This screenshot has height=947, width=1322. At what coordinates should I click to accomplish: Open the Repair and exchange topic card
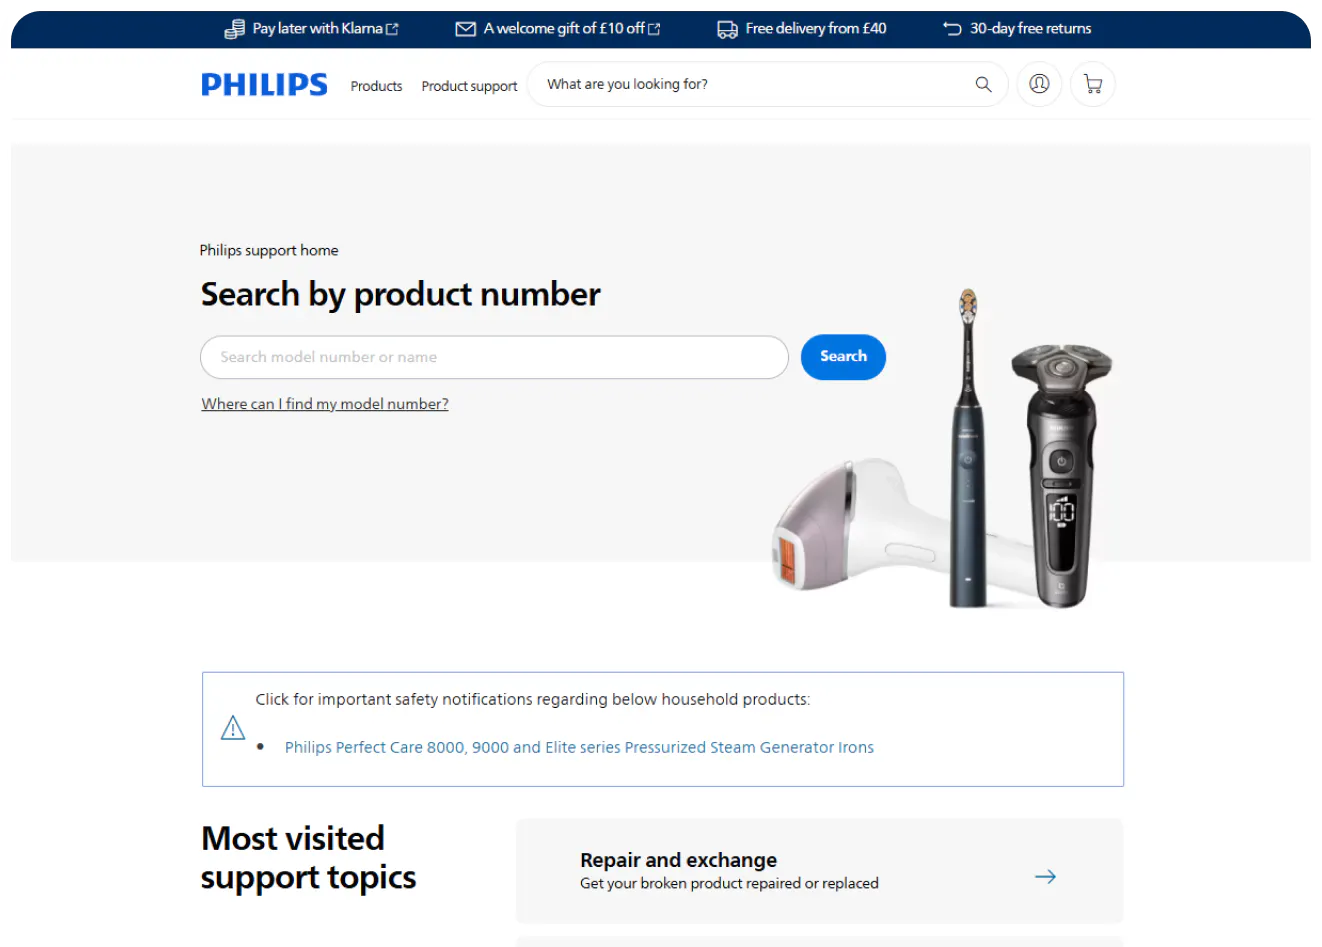click(x=819, y=871)
